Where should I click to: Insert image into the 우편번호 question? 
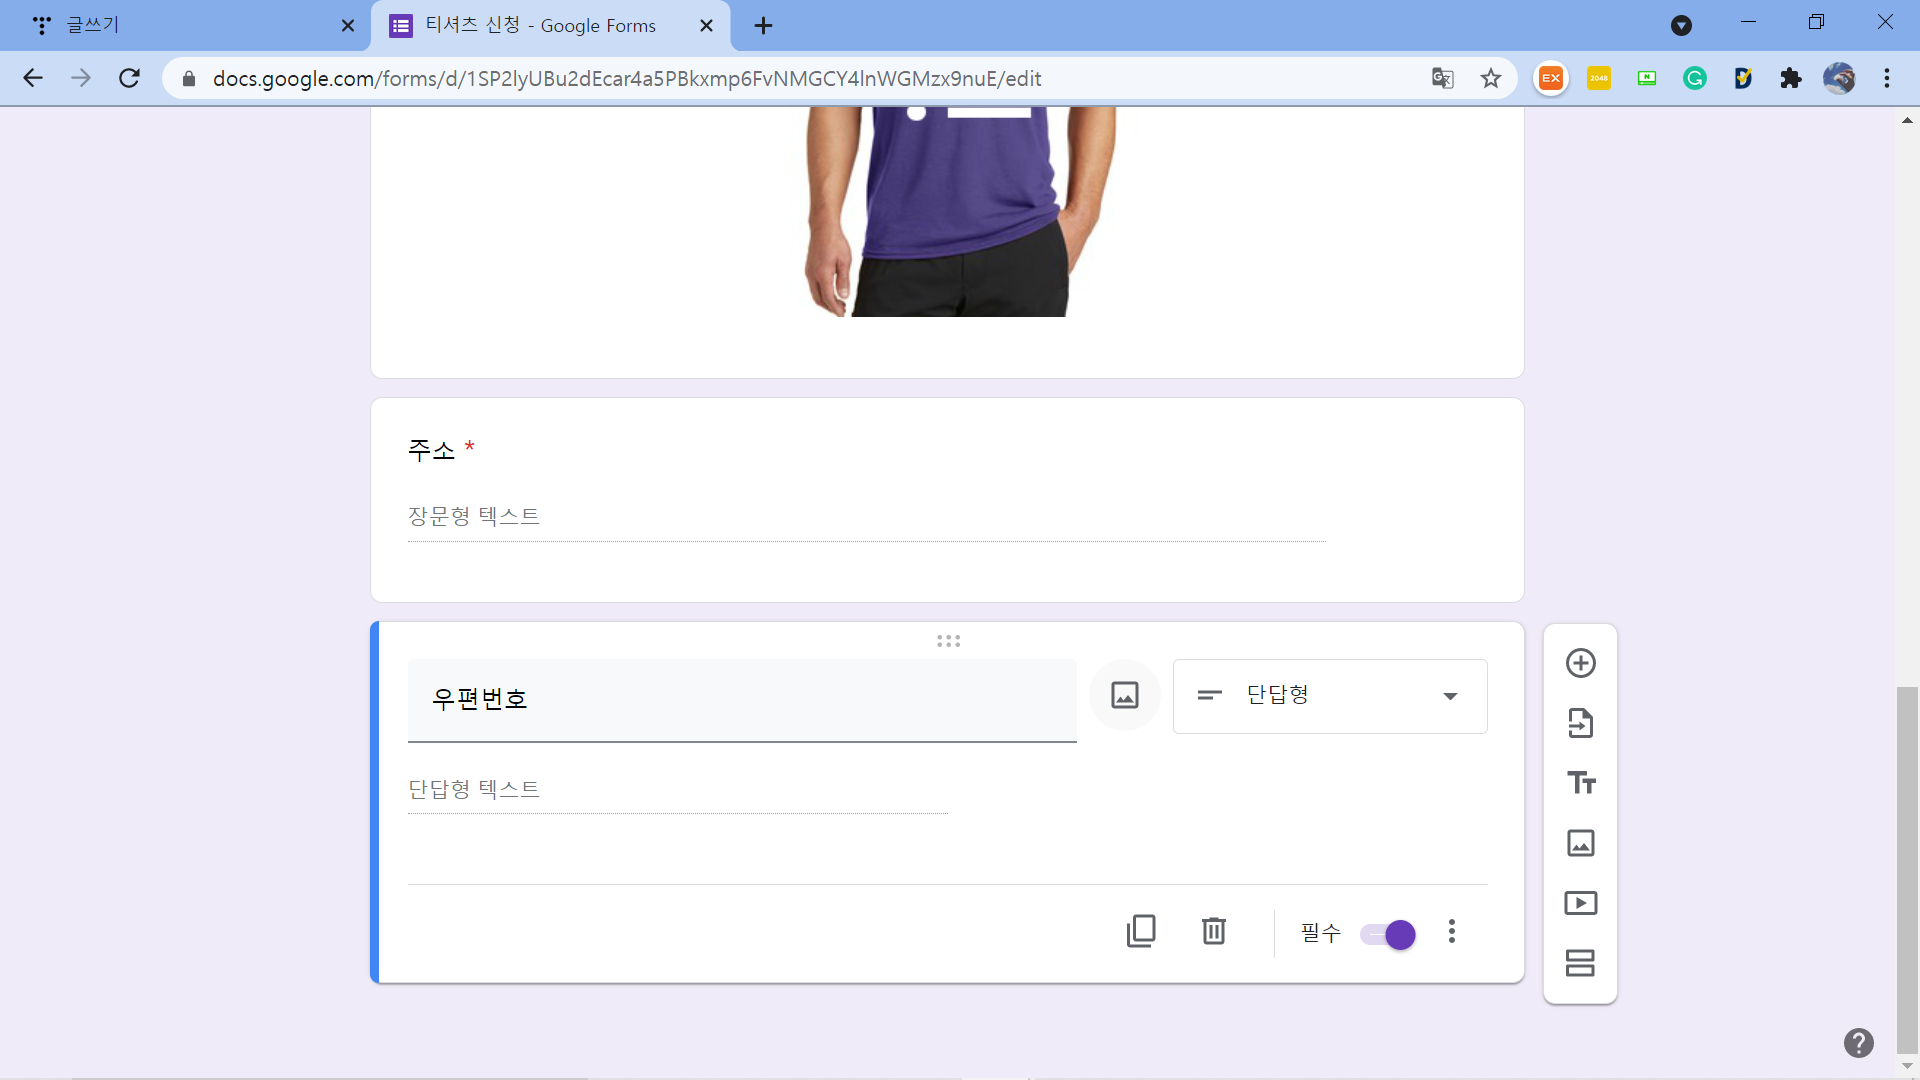(x=1125, y=695)
